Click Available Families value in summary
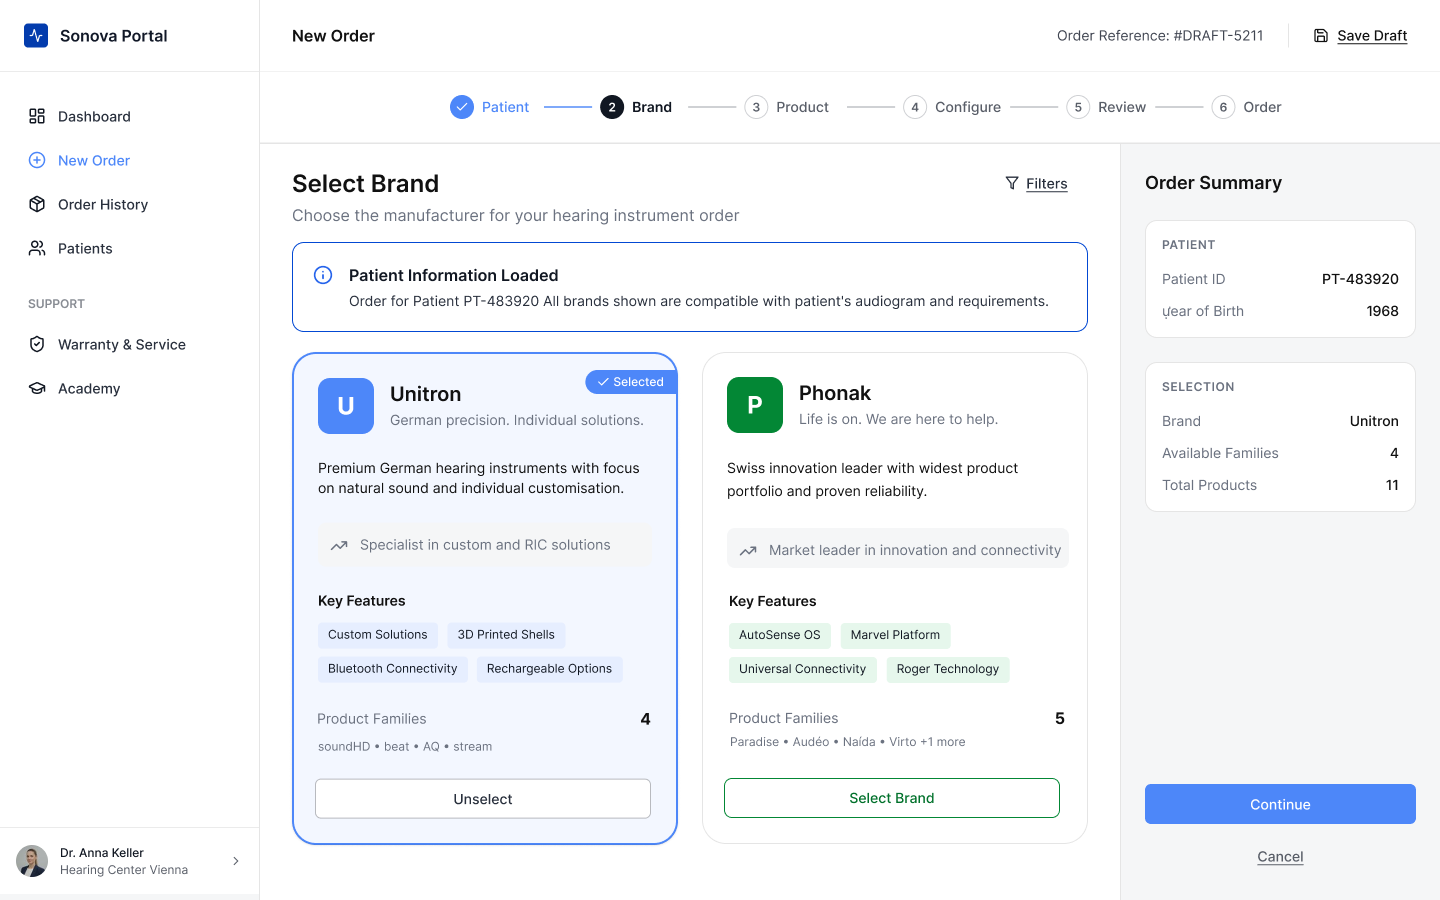Viewport: 1440px width, 900px height. (x=1394, y=453)
